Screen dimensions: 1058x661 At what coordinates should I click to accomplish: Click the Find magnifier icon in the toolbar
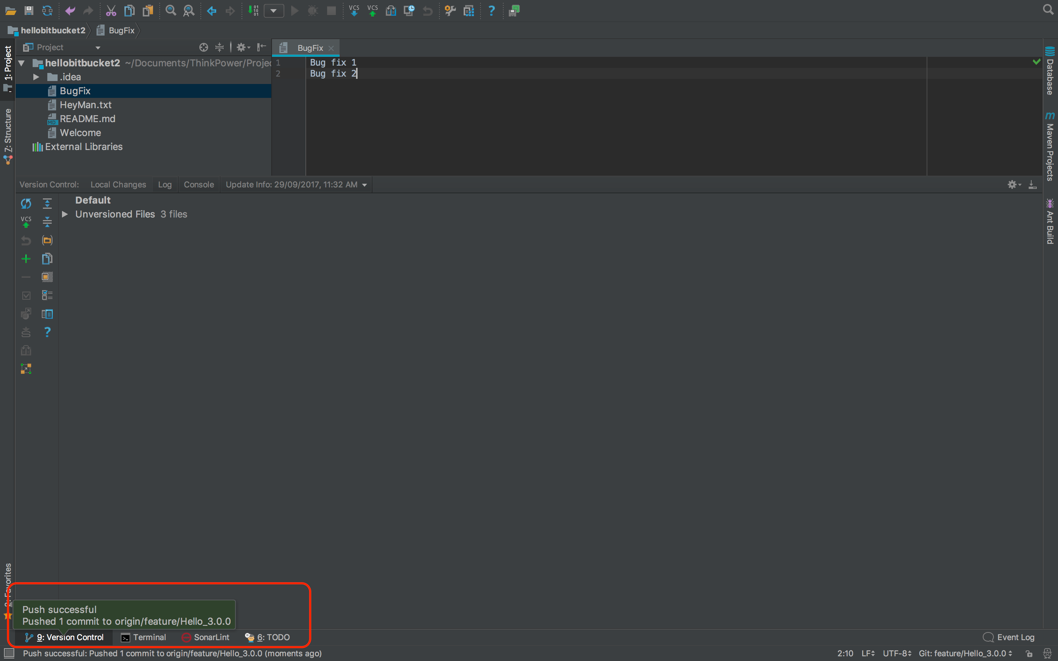(x=171, y=11)
